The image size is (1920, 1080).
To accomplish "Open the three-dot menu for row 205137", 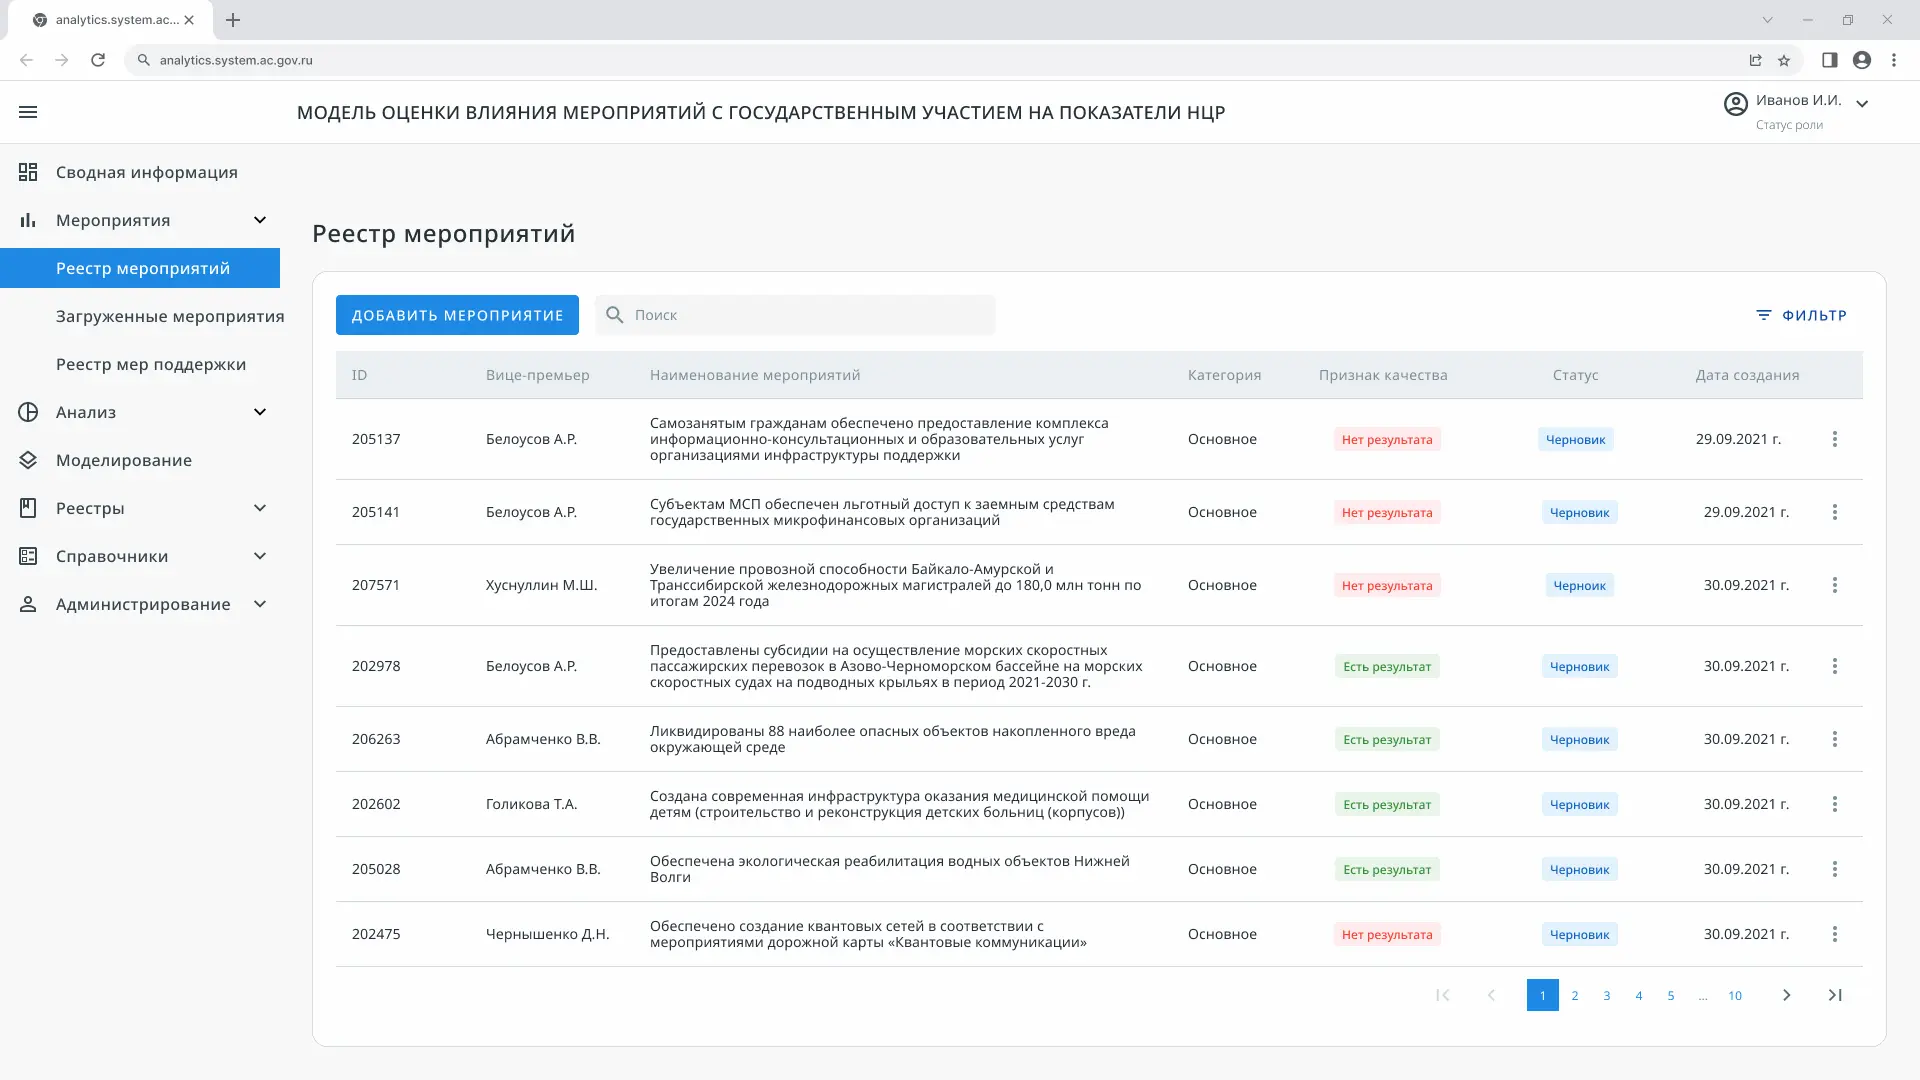I will point(1834,439).
